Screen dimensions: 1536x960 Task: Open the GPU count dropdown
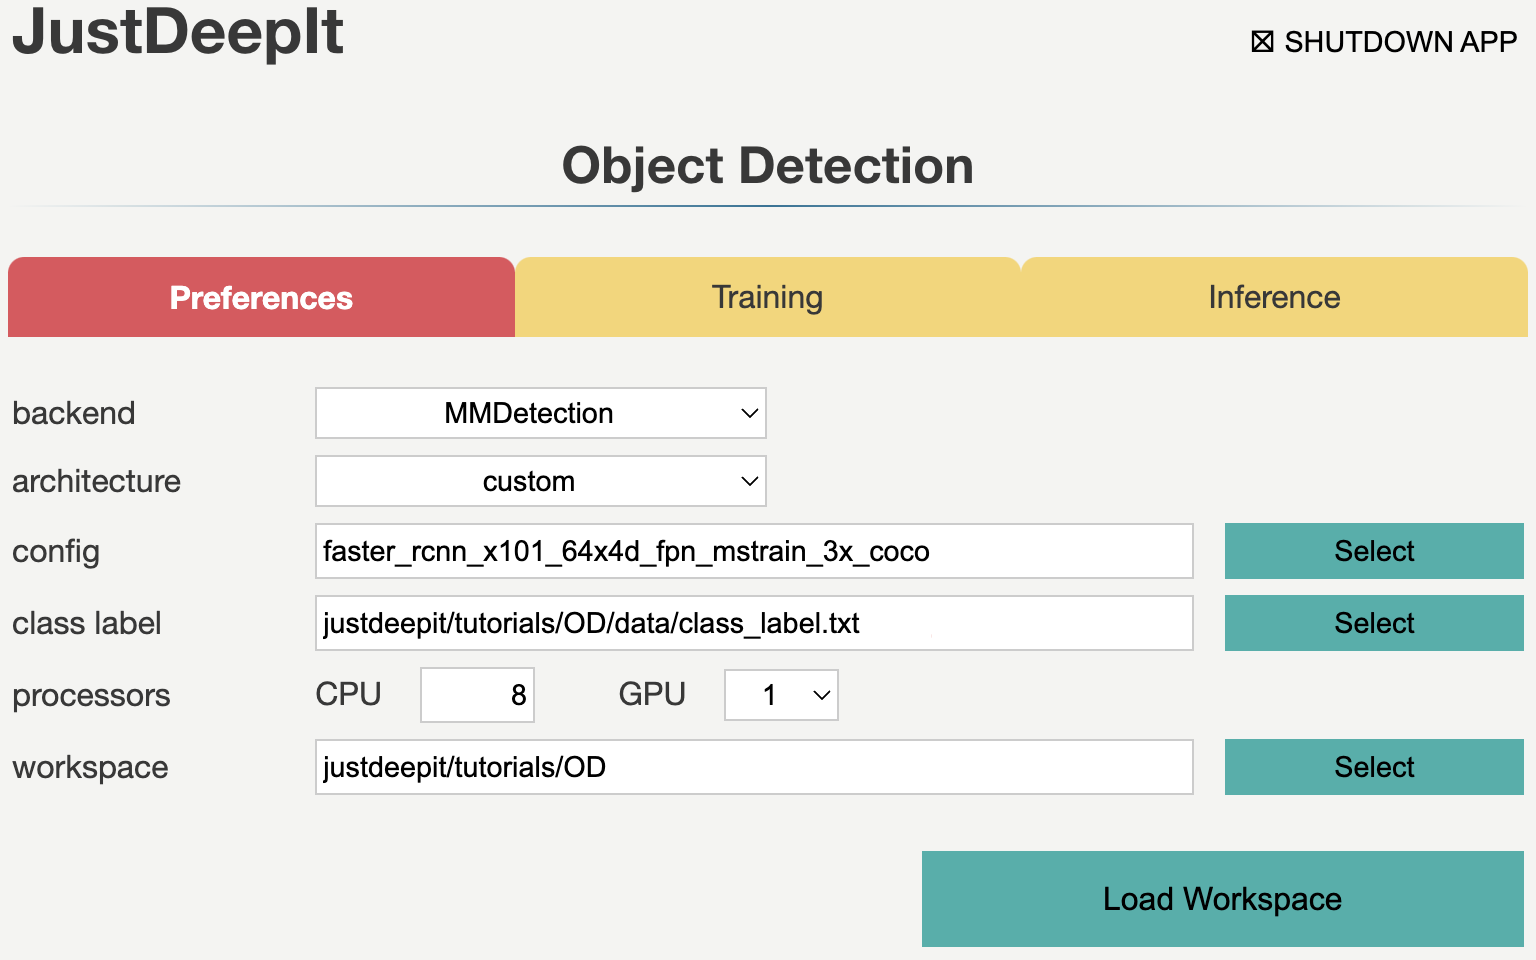click(781, 695)
